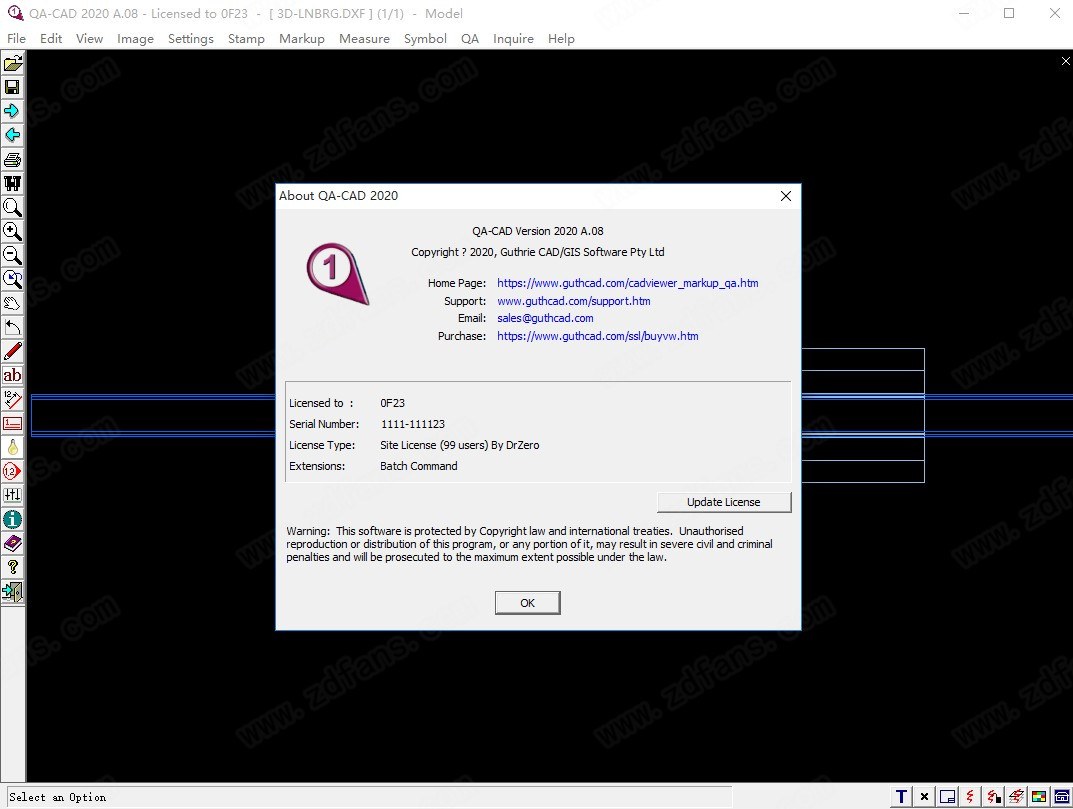
Task: Open the View menu
Action: (90, 39)
